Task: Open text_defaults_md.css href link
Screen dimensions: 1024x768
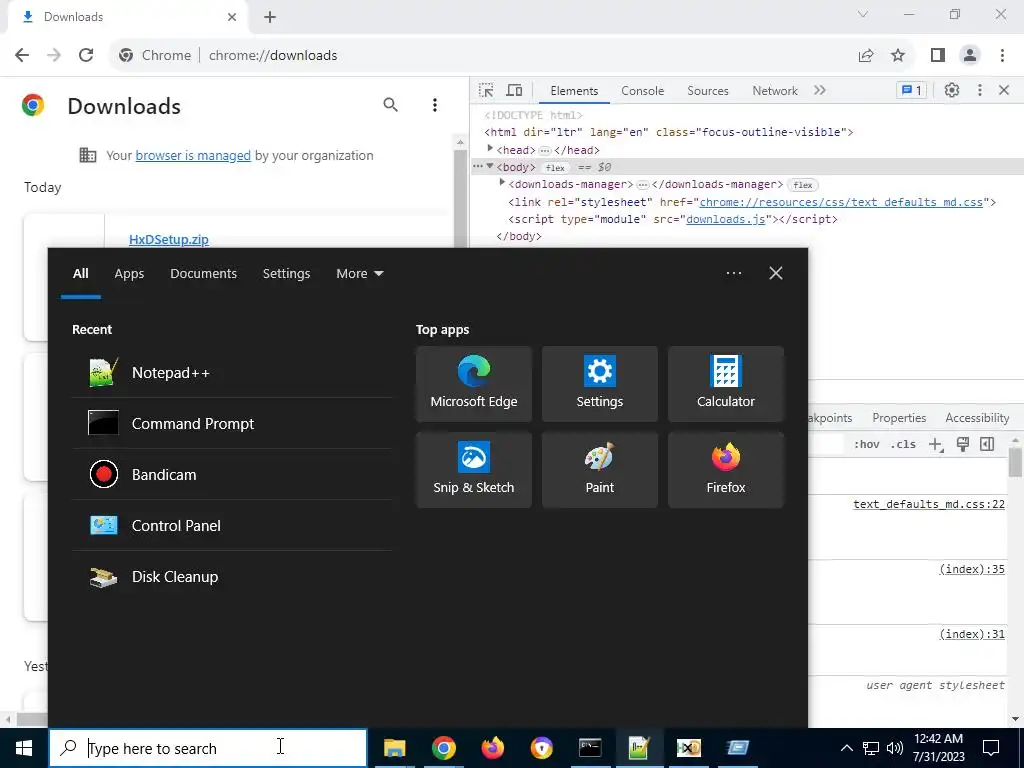Action: (x=841, y=202)
